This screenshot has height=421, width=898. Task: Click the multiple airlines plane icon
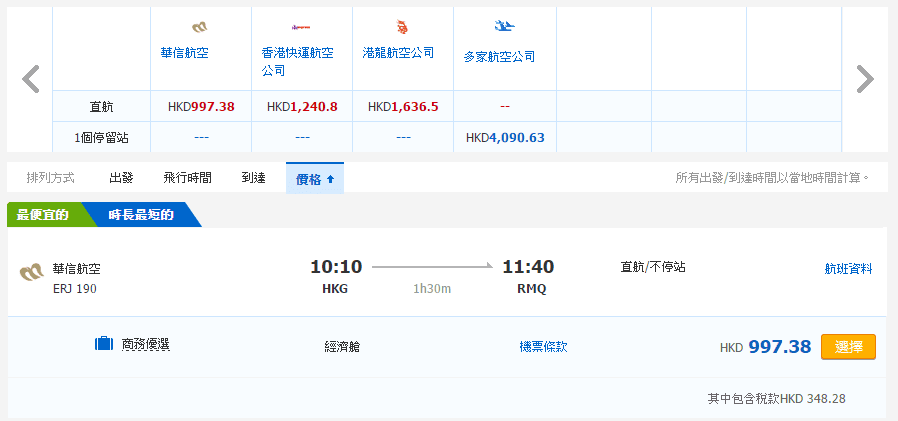[x=504, y=27]
